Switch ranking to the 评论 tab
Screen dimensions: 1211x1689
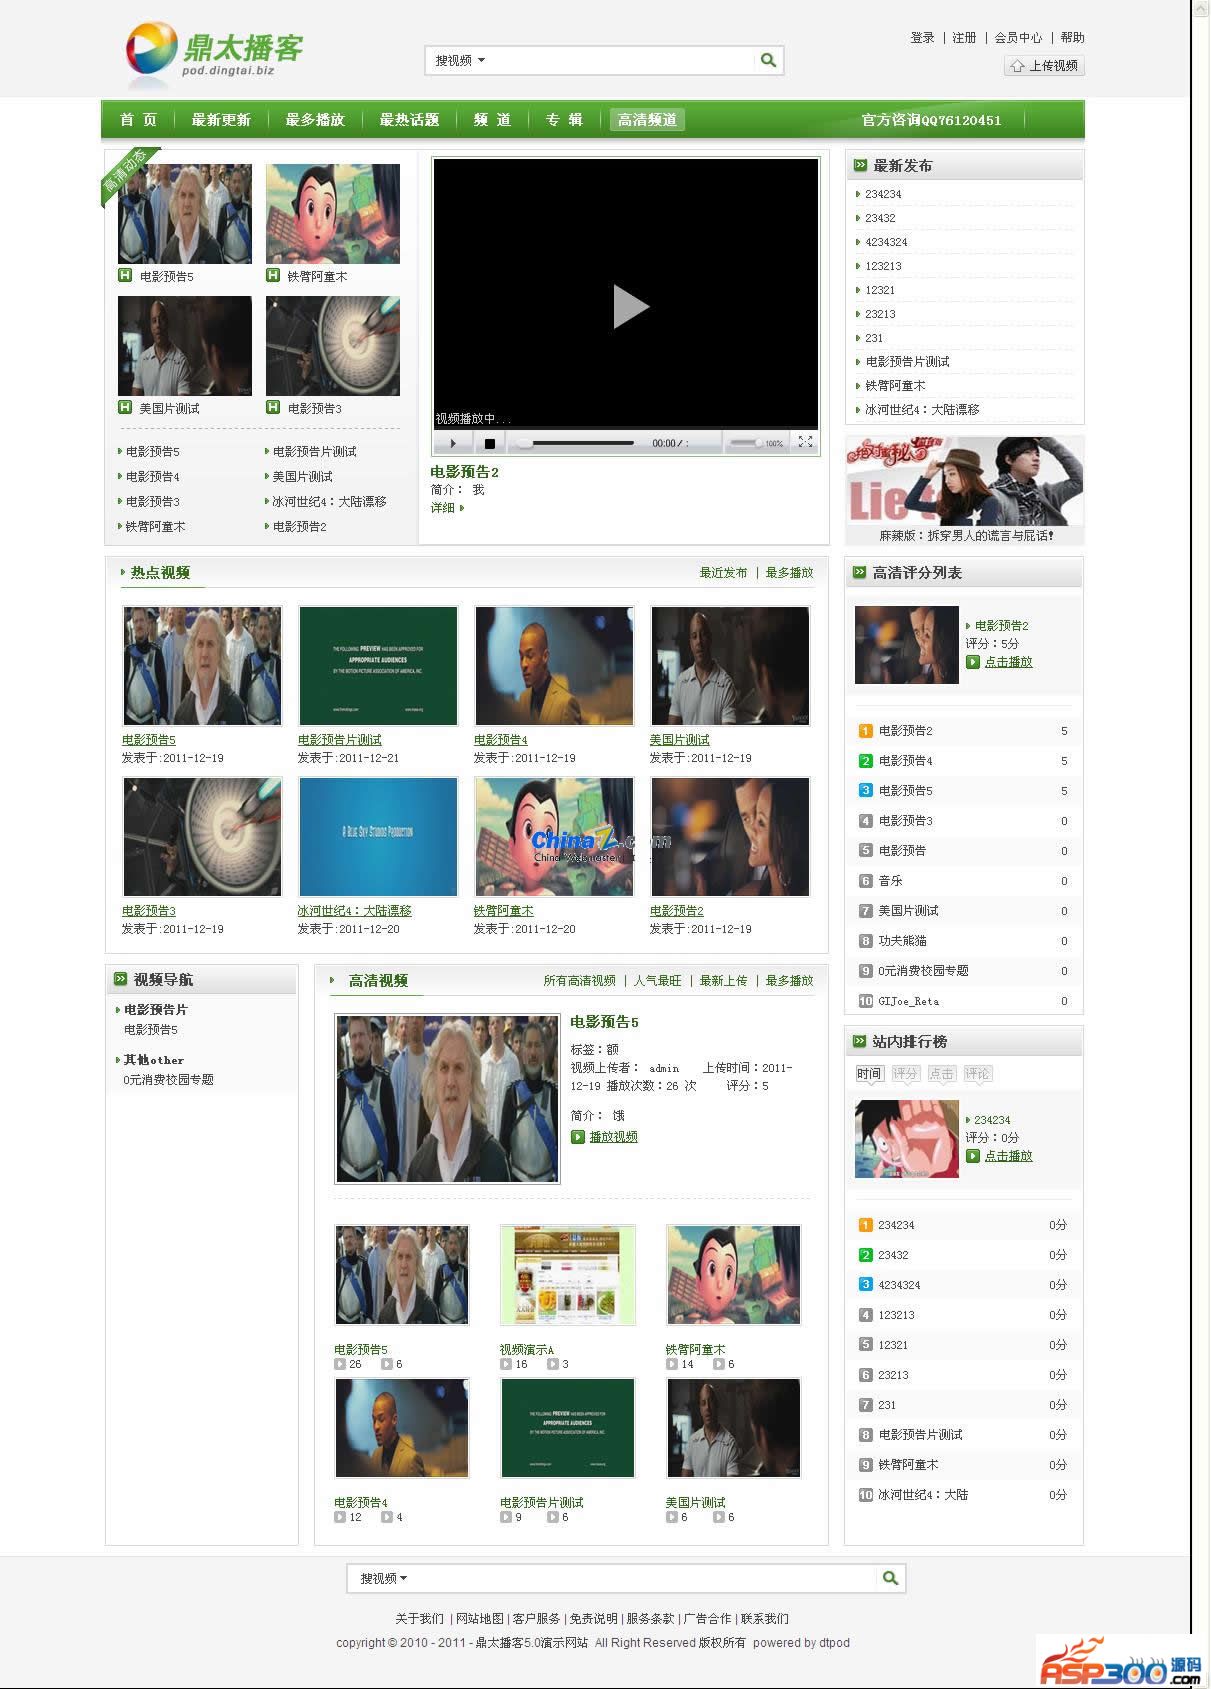977,1074
